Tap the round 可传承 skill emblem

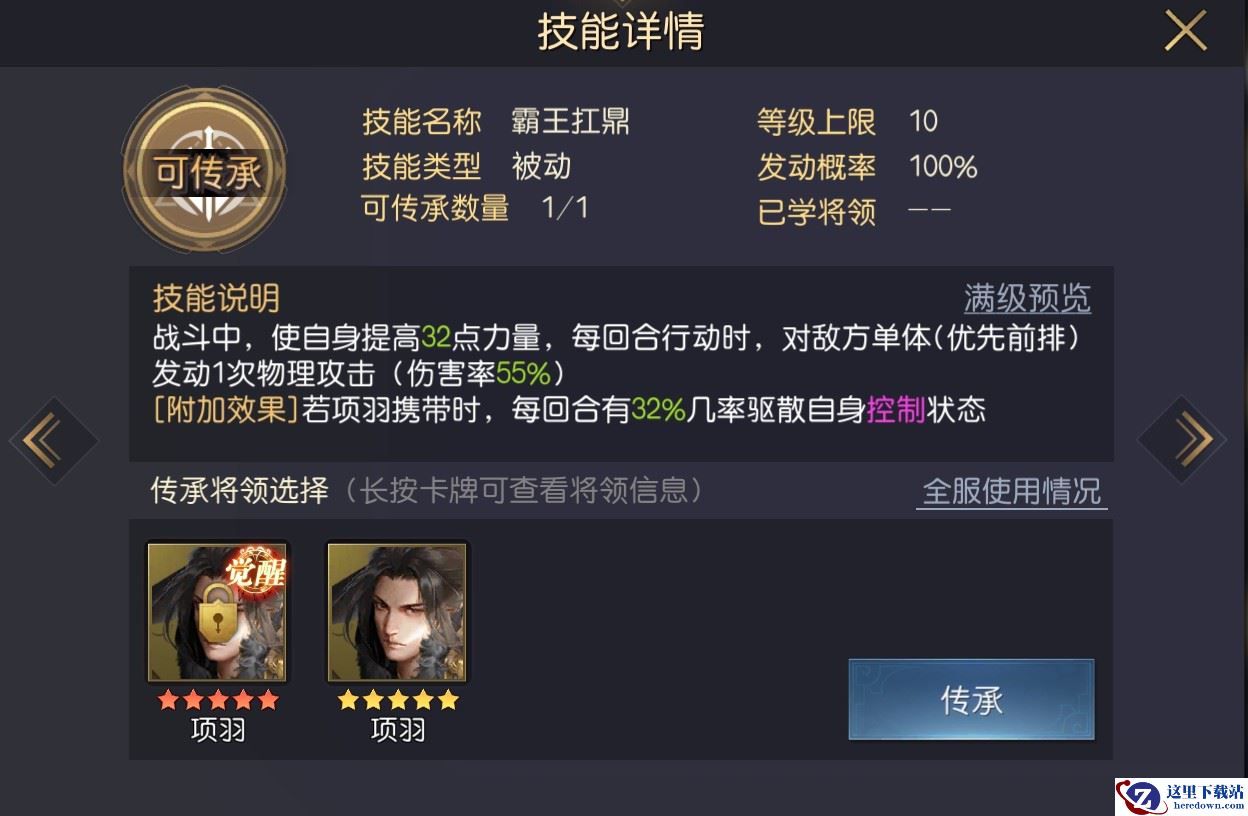(205, 171)
